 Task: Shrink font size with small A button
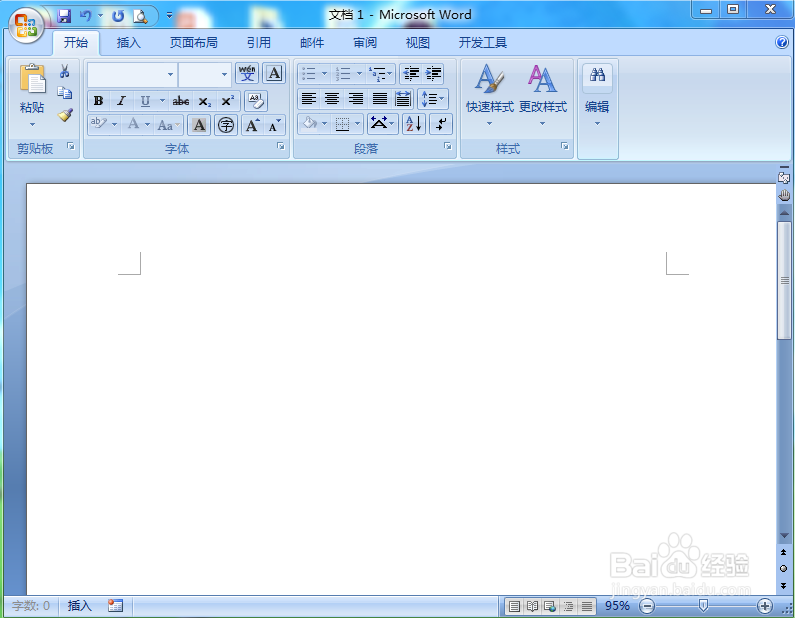tap(274, 125)
